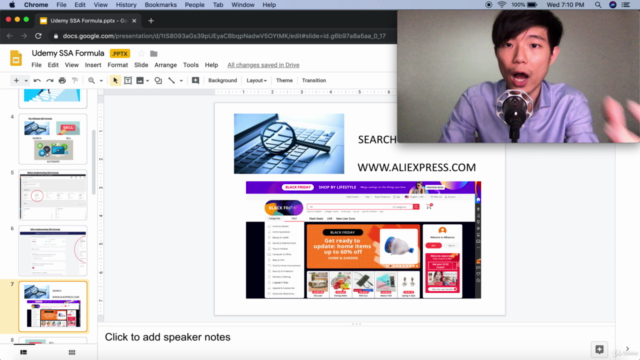Open the File menu in Slides
640x360 pixels.
[36, 65]
